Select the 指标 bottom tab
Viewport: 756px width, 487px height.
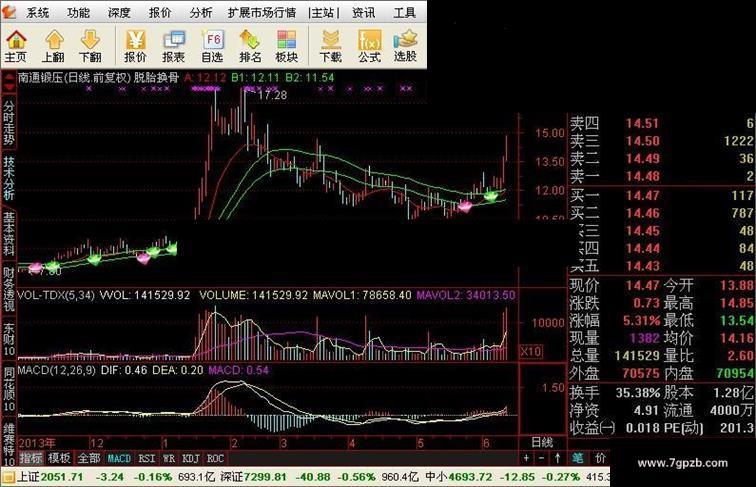(x=31, y=458)
